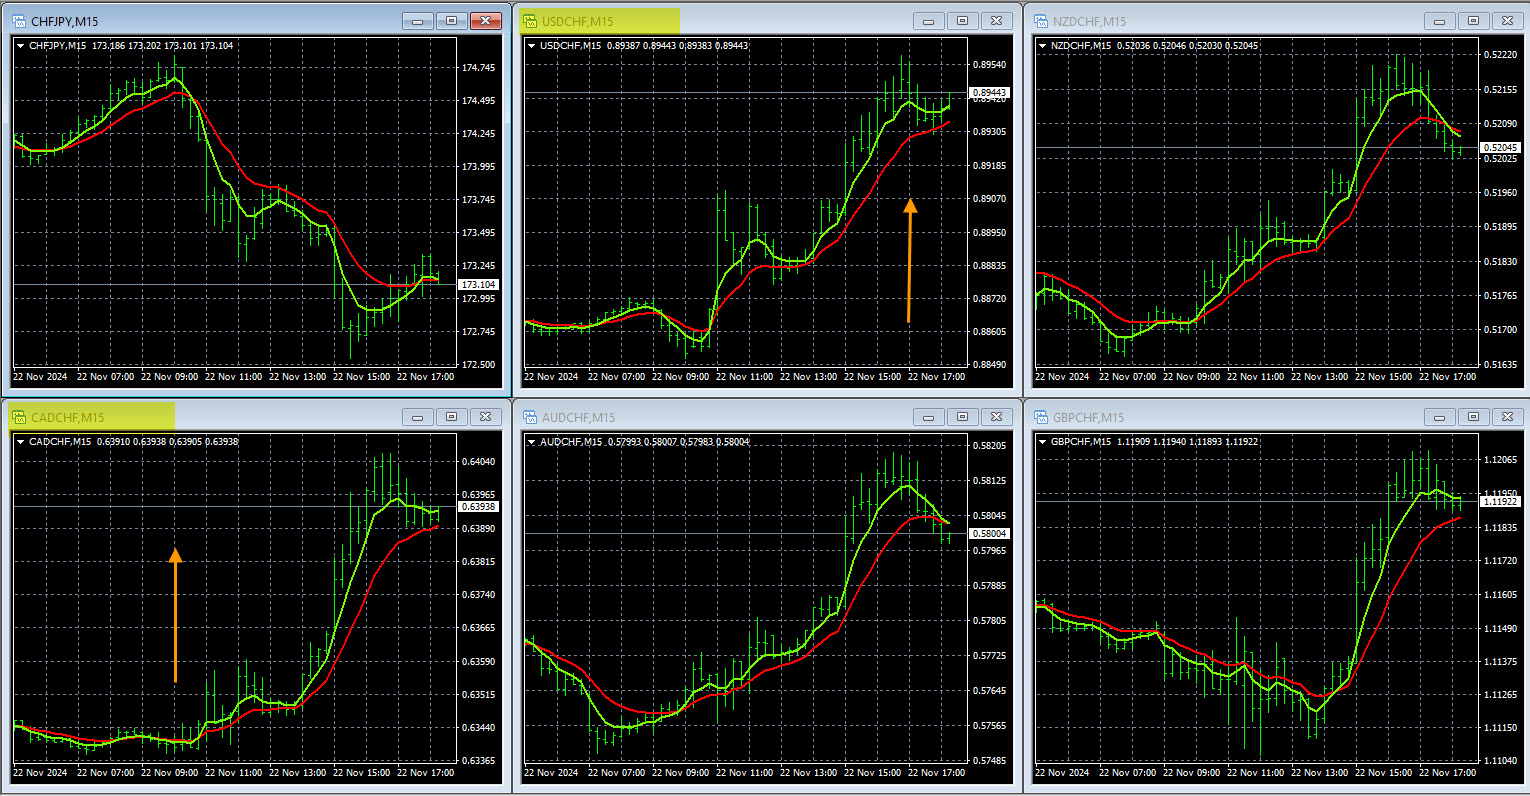Screen dimensions: 1530x796
Task: Open the NZDCHF window system icon
Action: 1041,21
